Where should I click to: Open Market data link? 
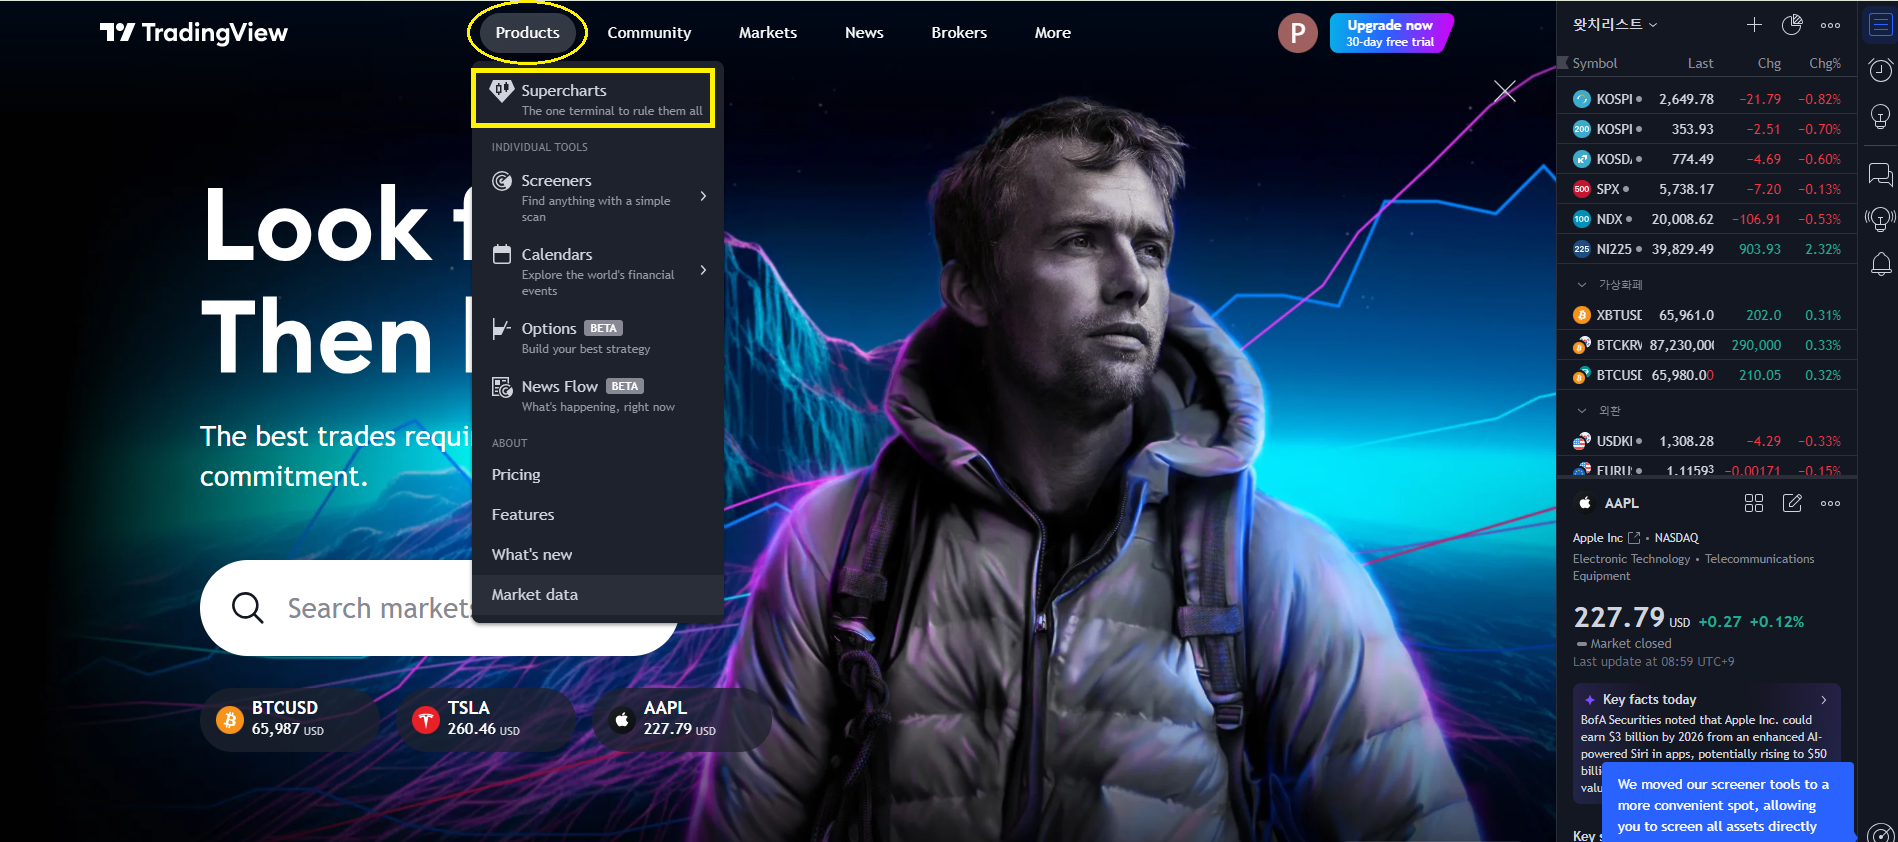597,595
